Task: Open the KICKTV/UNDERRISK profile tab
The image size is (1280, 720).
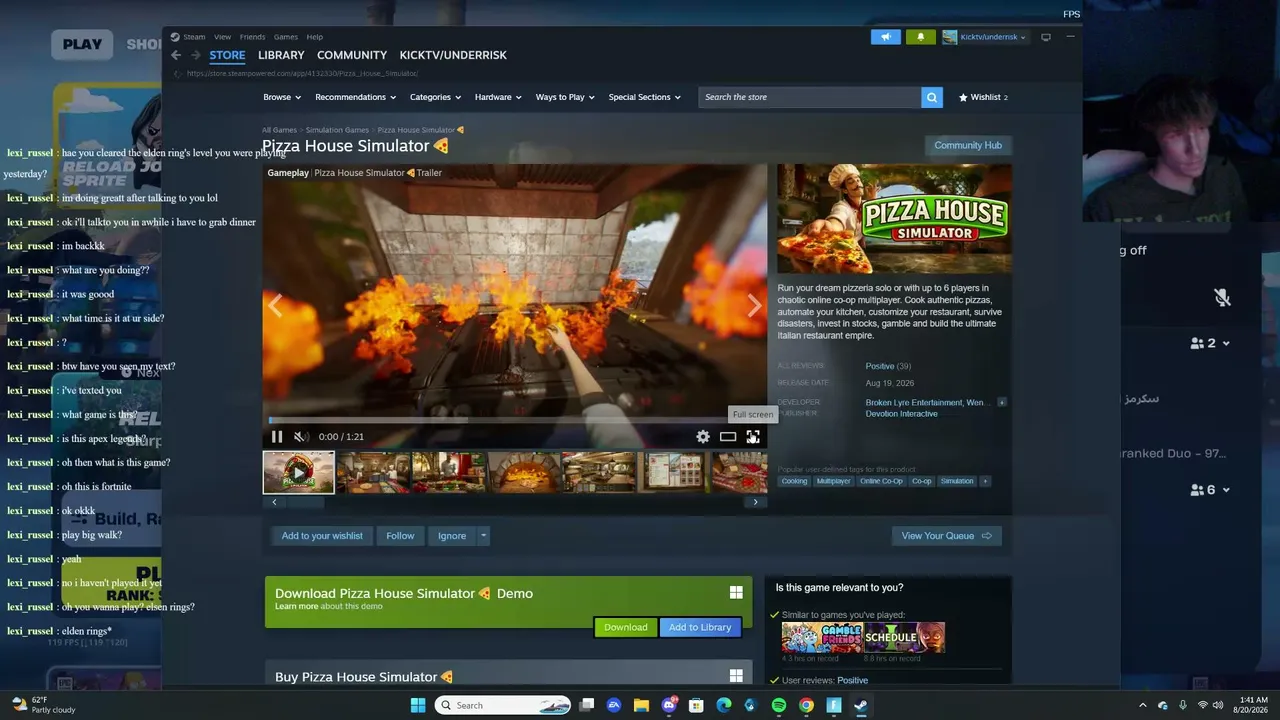Action: pos(453,55)
